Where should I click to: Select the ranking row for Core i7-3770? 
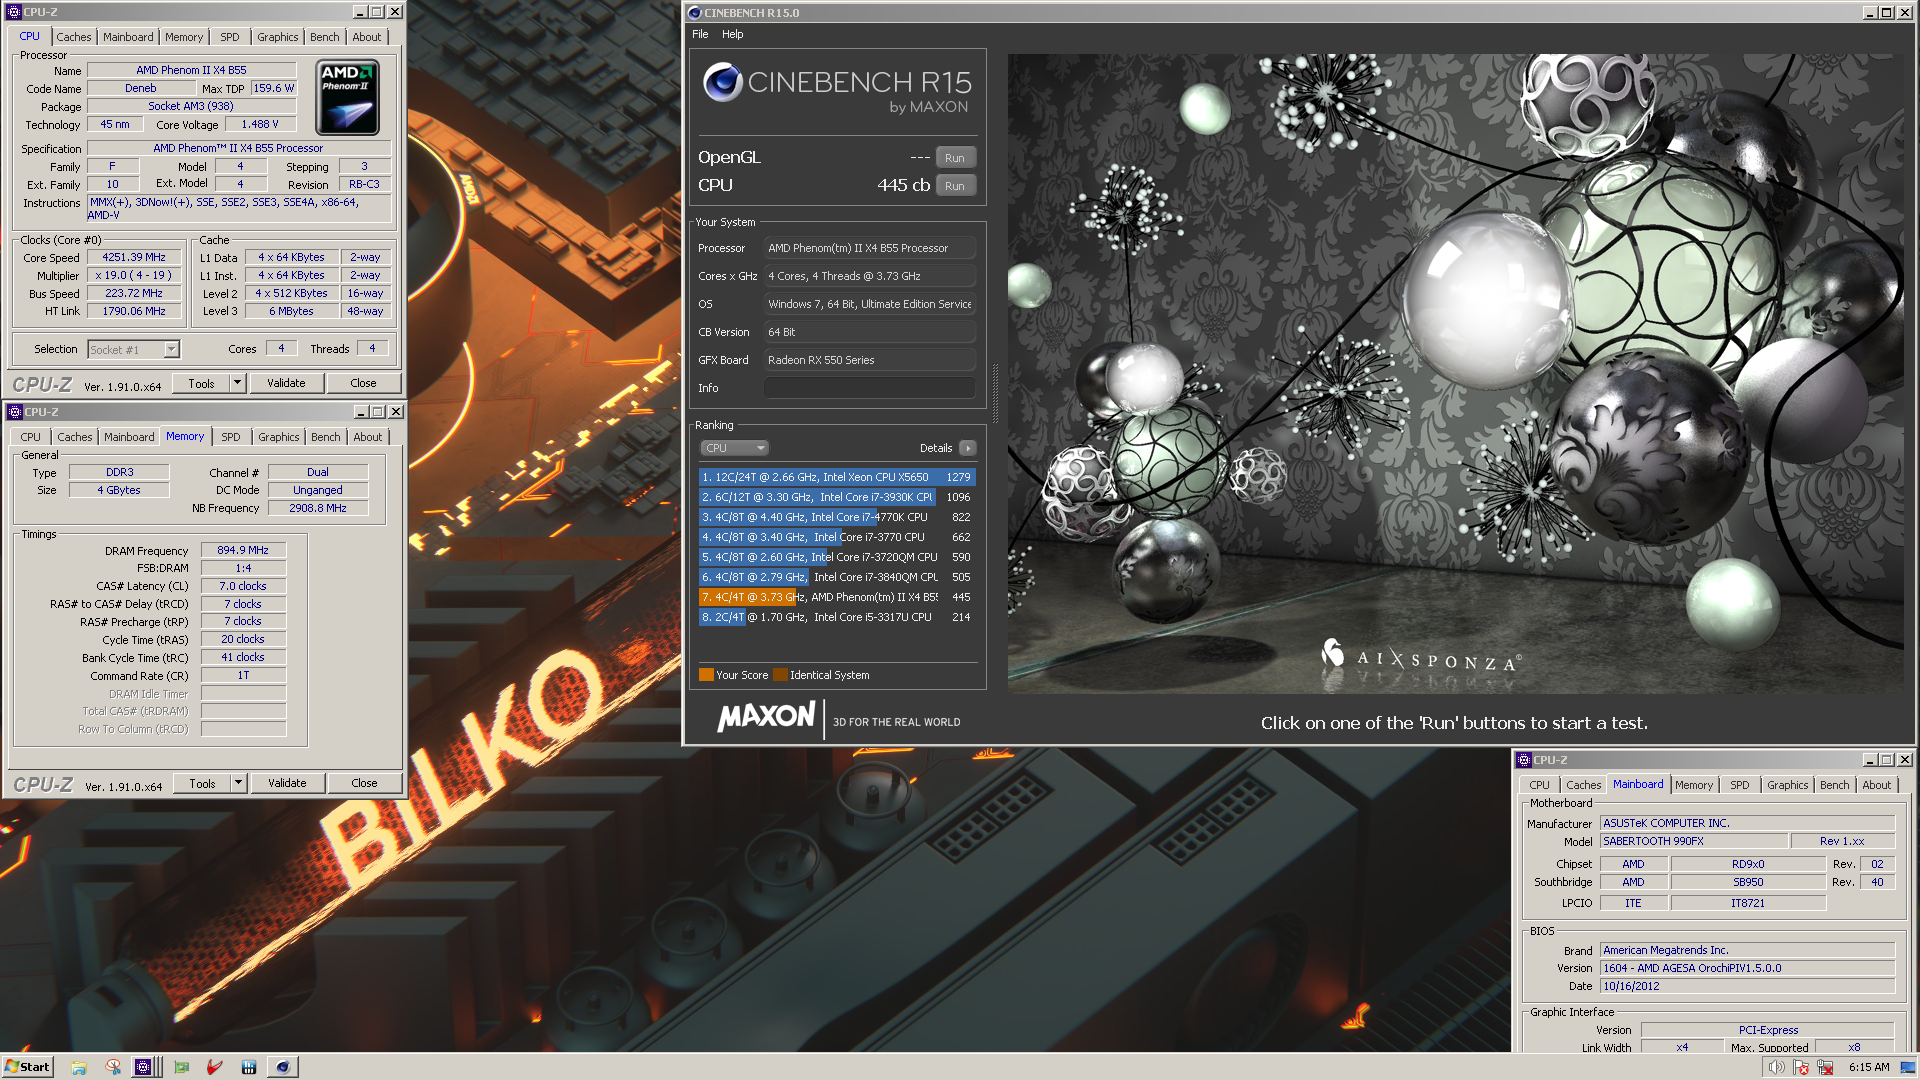pos(836,537)
